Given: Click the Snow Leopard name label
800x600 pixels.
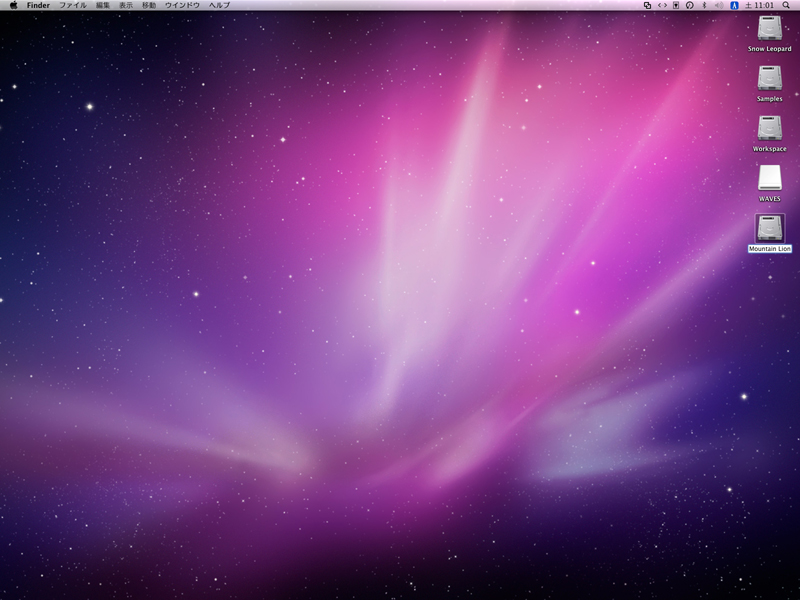Looking at the screenshot, I should click(769, 49).
